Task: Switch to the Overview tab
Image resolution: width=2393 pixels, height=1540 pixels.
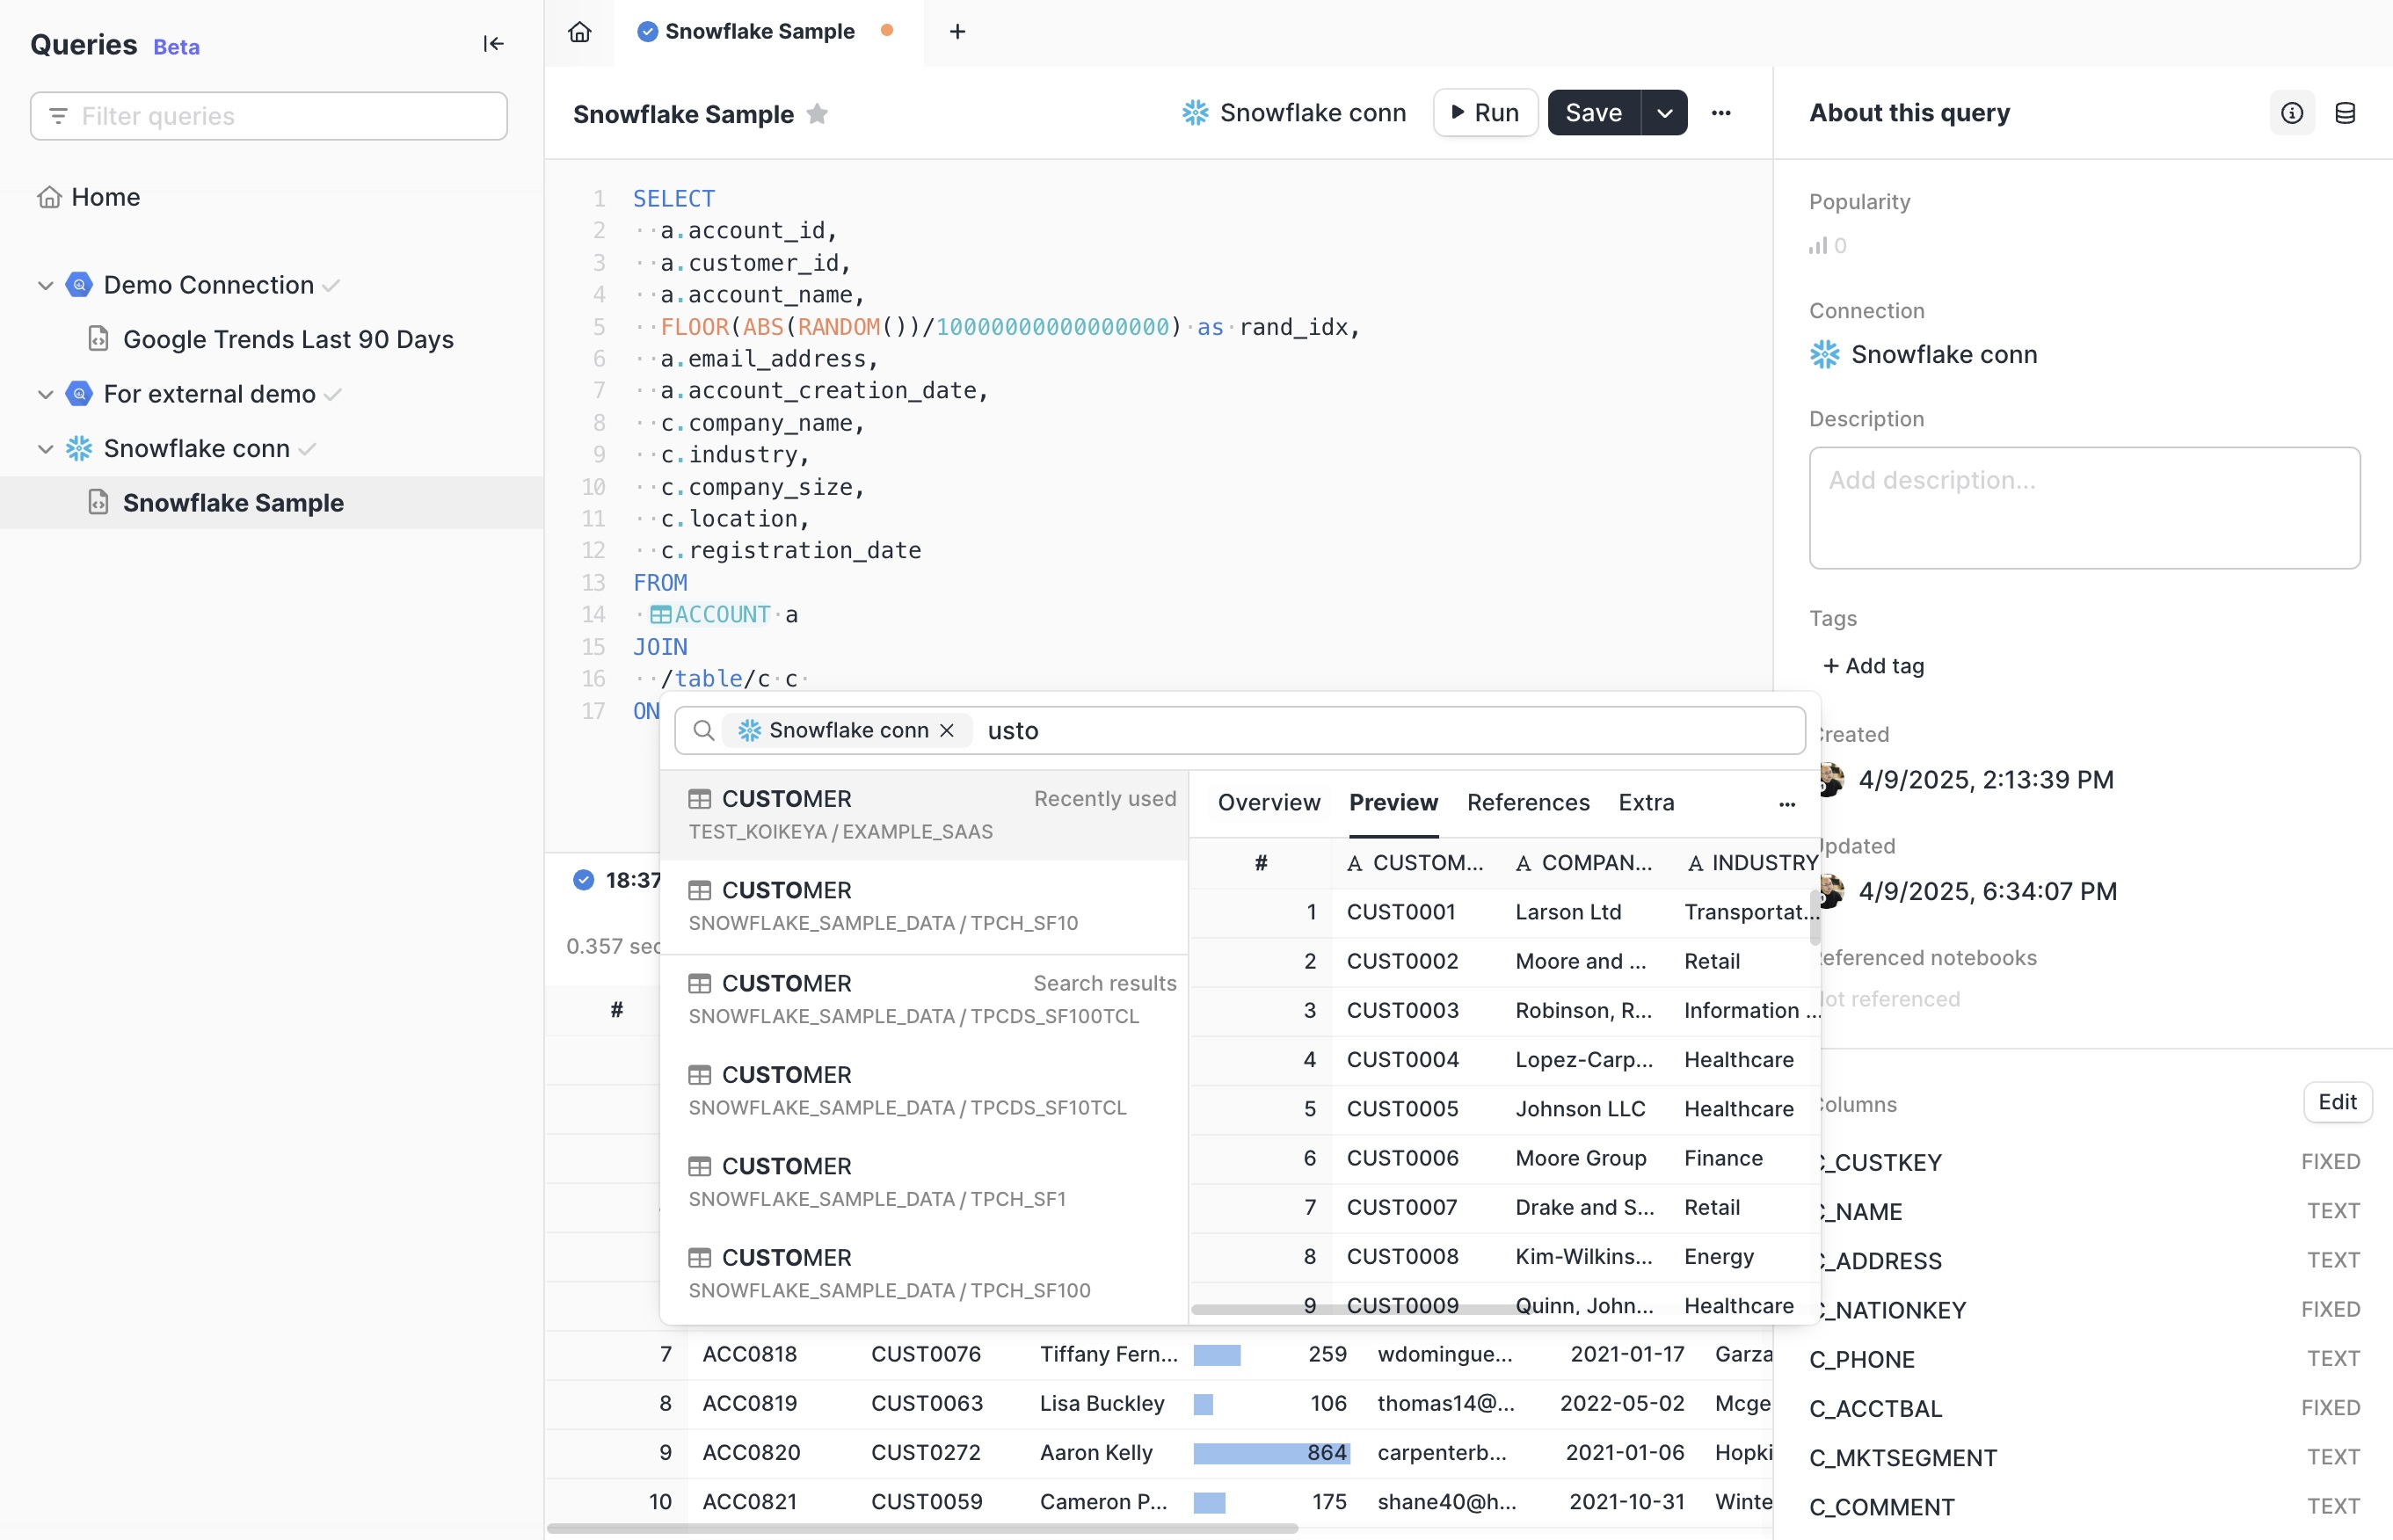Action: (1268, 803)
